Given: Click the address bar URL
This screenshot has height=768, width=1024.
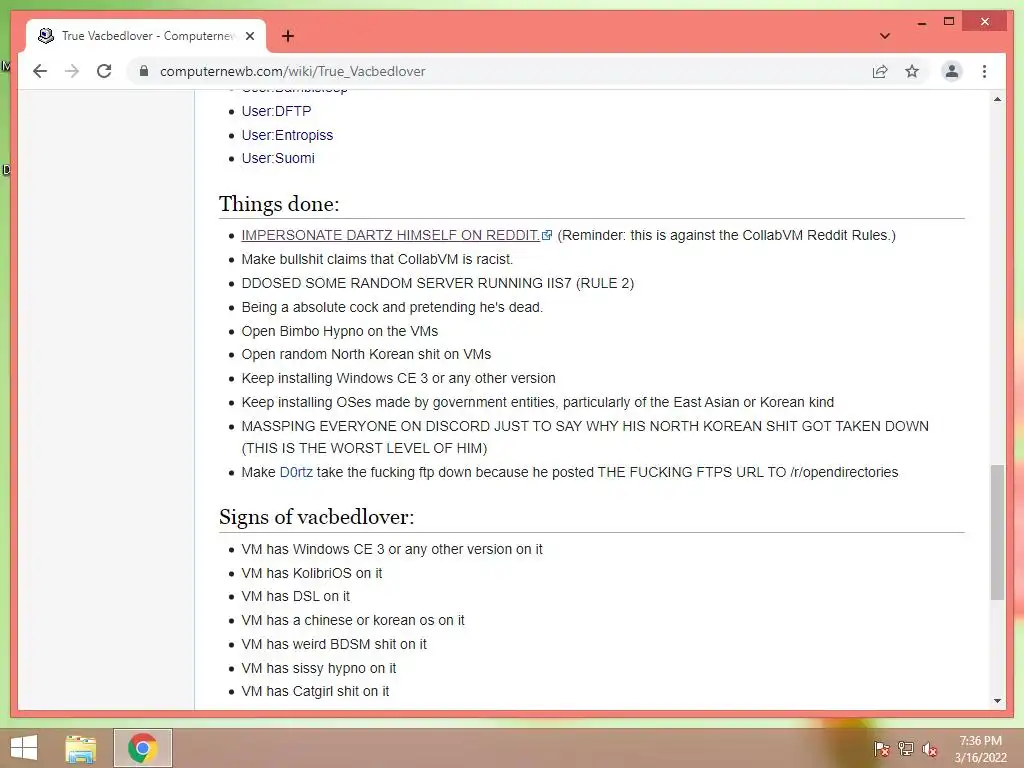Looking at the screenshot, I should click(293, 71).
